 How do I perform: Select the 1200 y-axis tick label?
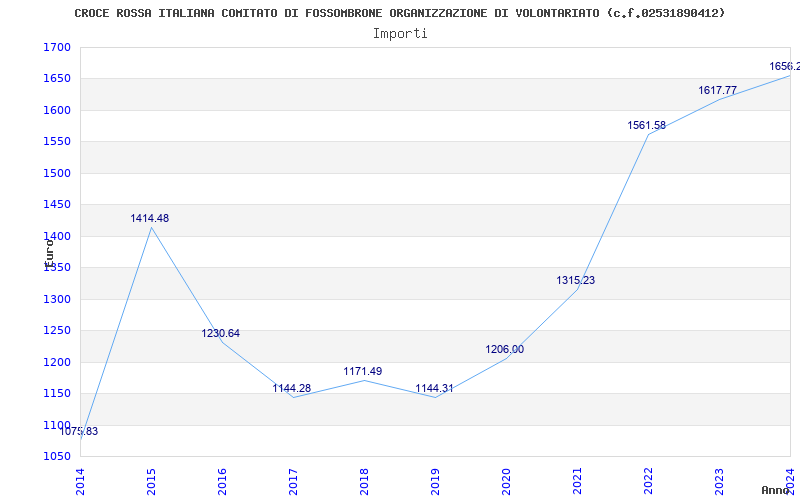(x=57, y=362)
